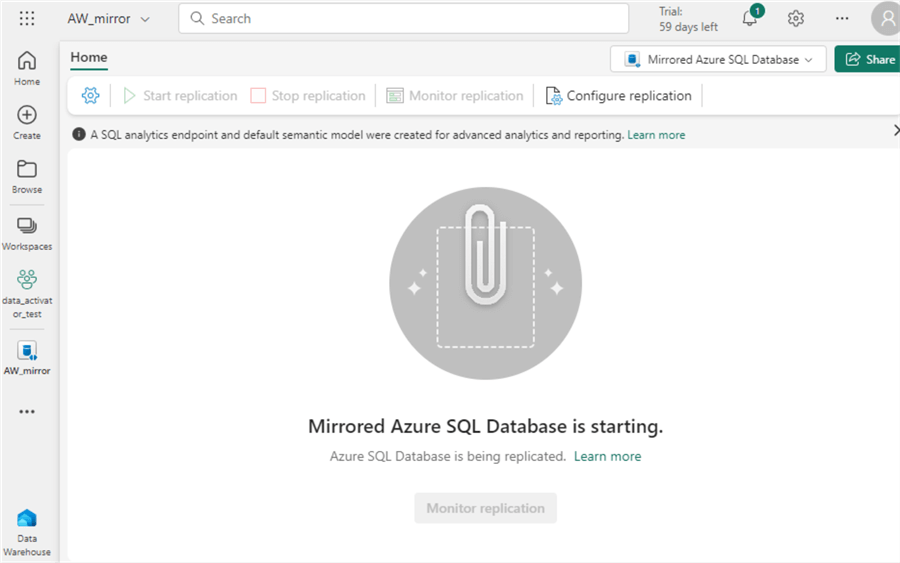
Task: Click Learn more below the starting message
Action: tap(607, 456)
